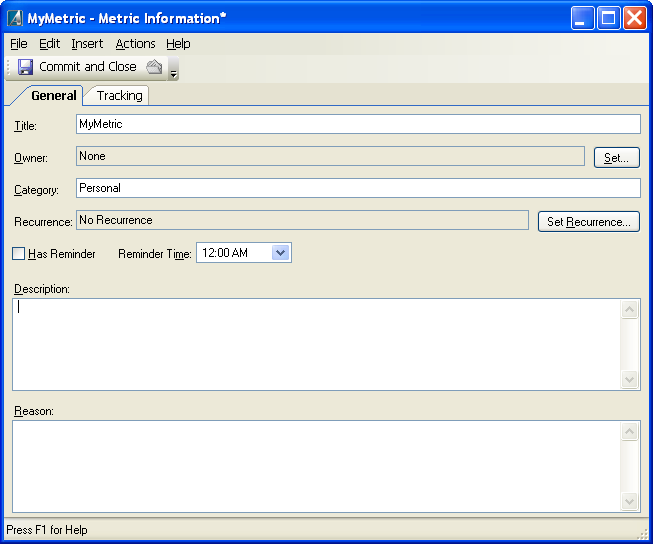Click the Reason scrollbar up arrow
Image resolution: width=653 pixels, height=544 pixels.
click(629, 432)
